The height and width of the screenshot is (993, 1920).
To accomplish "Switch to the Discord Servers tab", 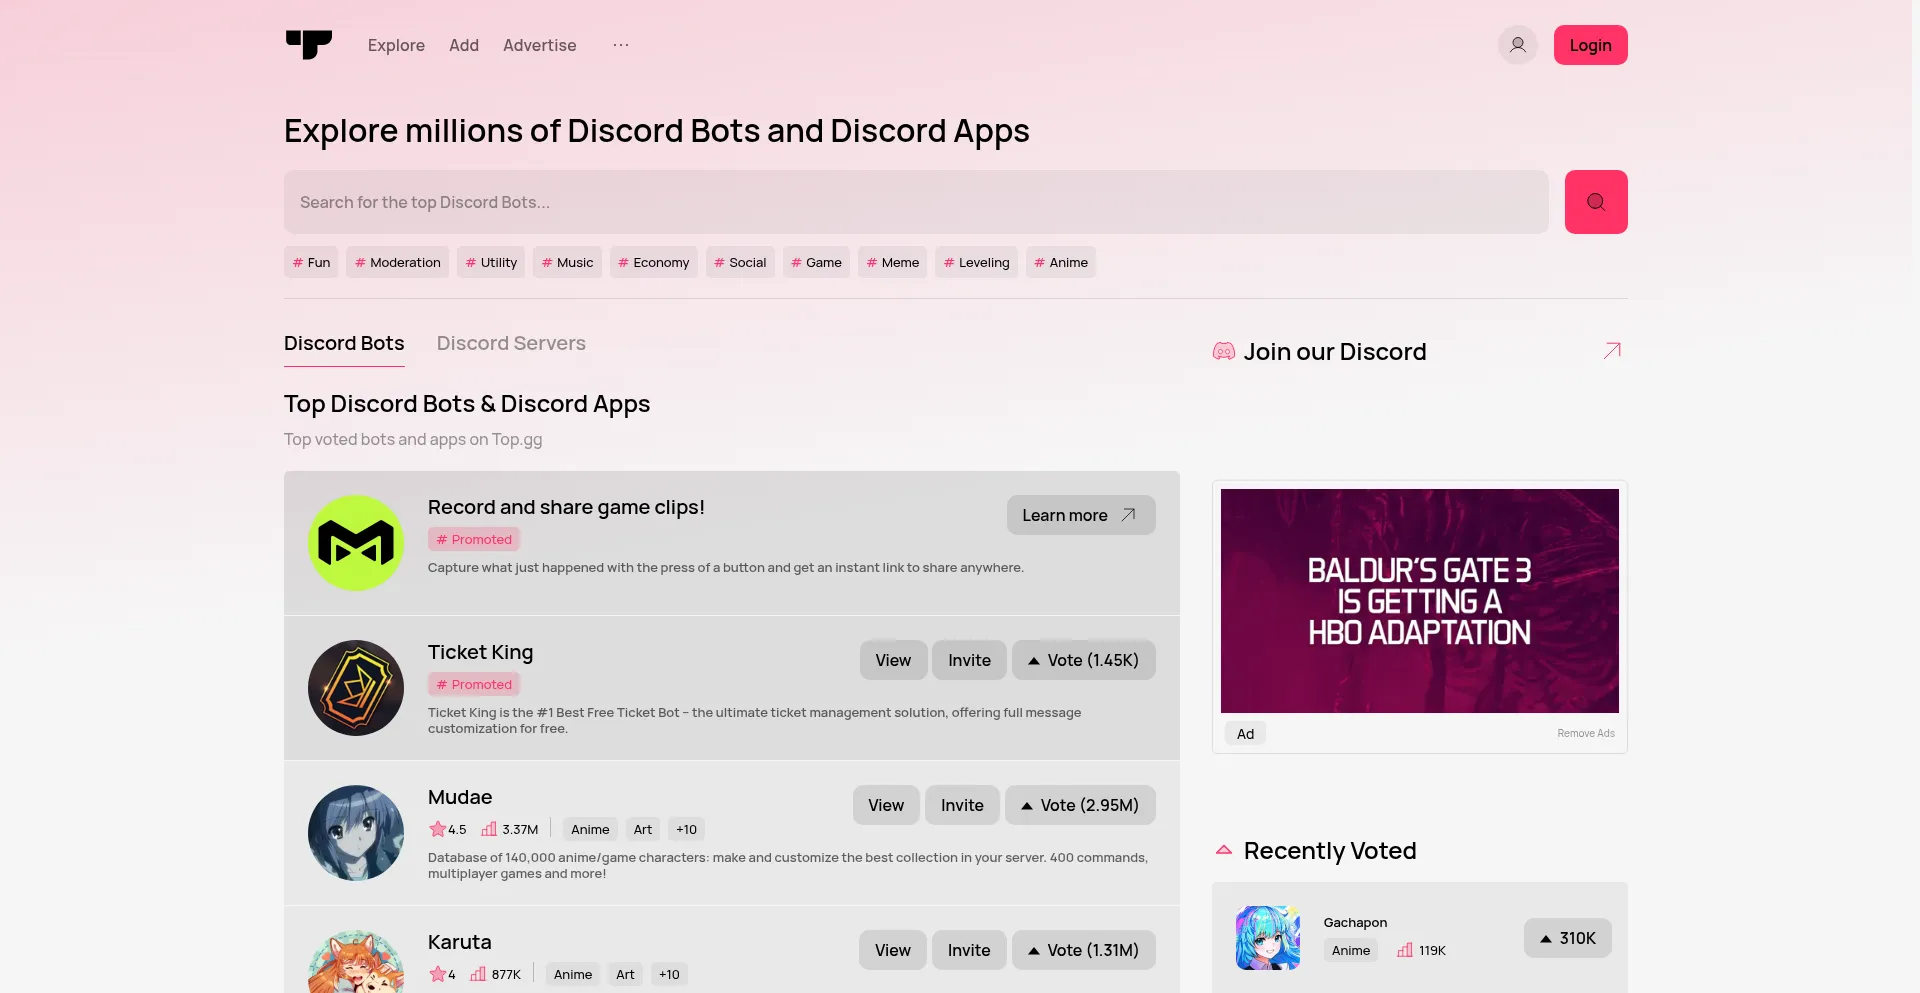I will (x=511, y=343).
